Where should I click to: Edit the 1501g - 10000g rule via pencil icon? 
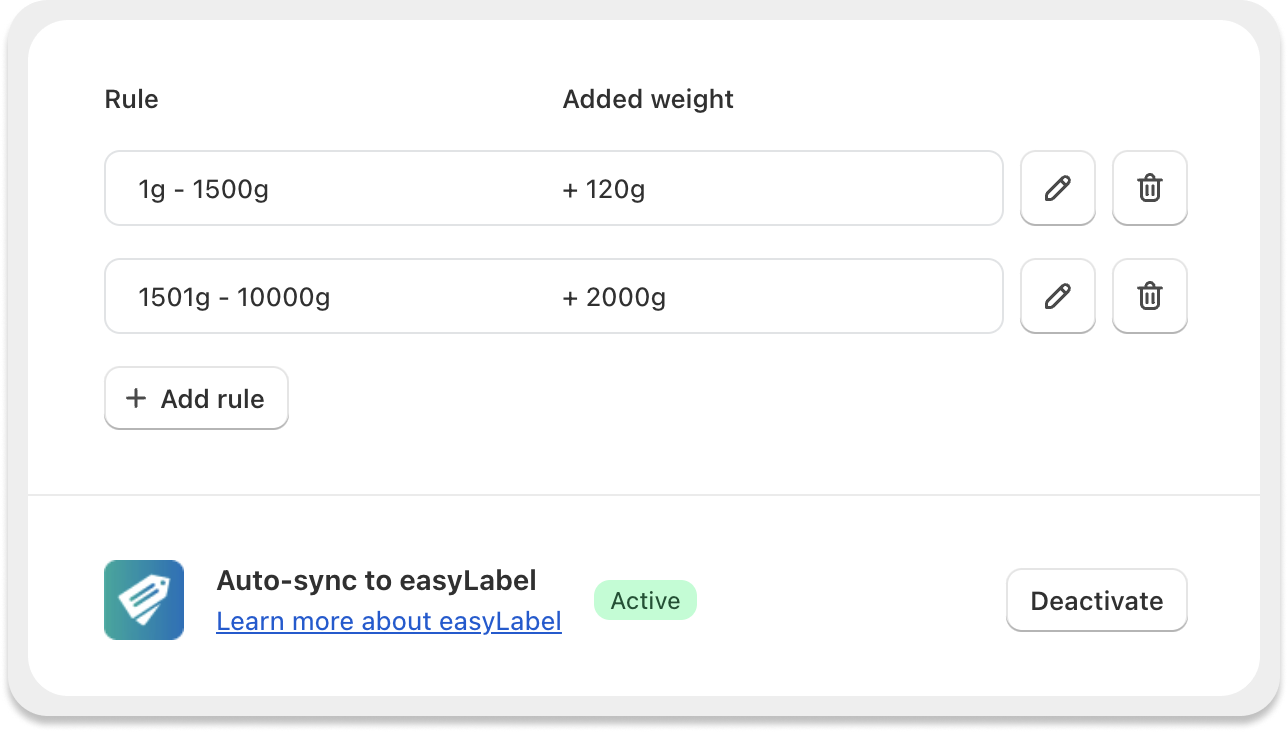click(1057, 296)
